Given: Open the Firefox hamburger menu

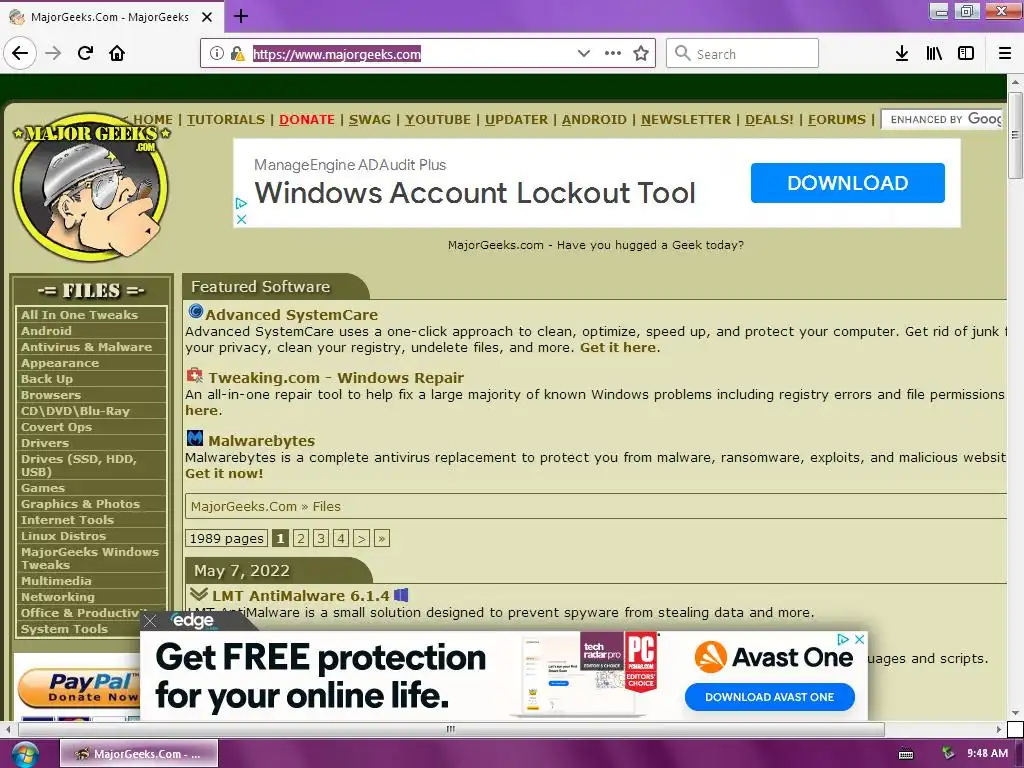Looking at the screenshot, I should pos(1004,53).
